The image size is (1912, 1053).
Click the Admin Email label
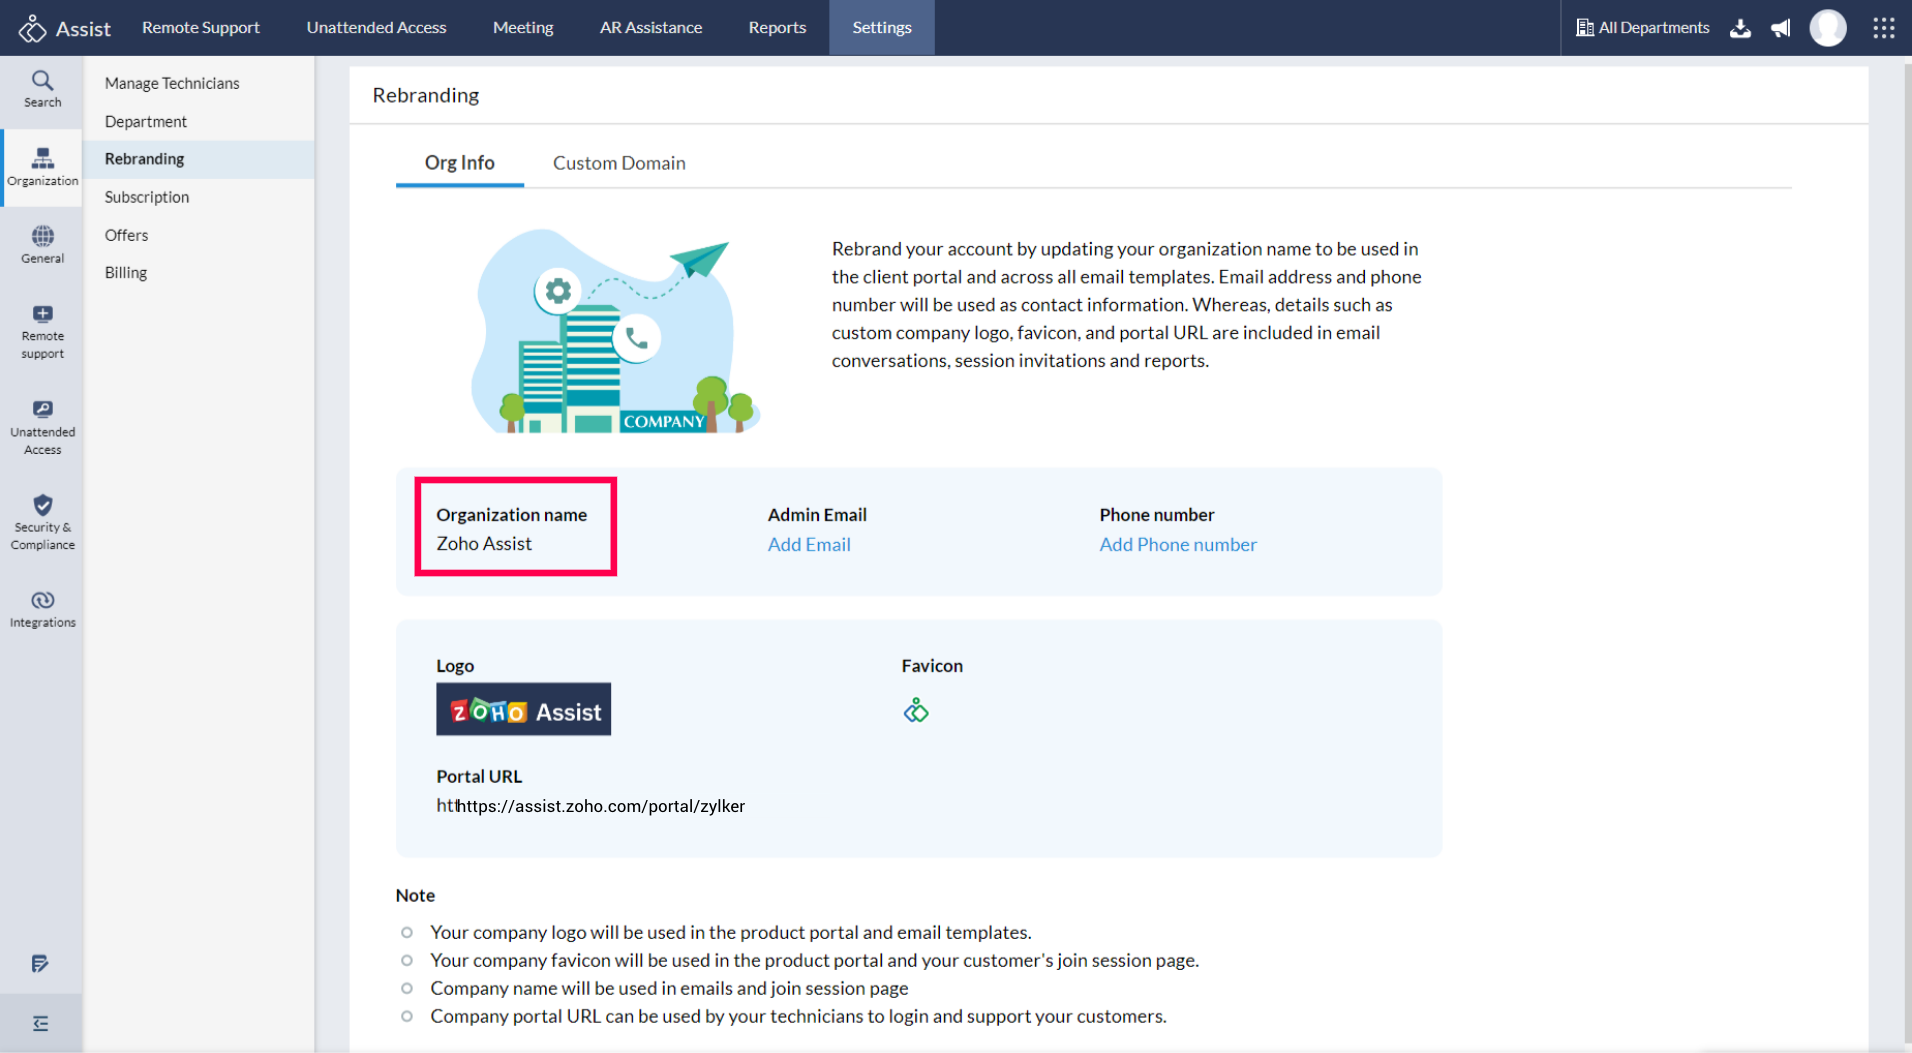pyautogui.click(x=817, y=515)
